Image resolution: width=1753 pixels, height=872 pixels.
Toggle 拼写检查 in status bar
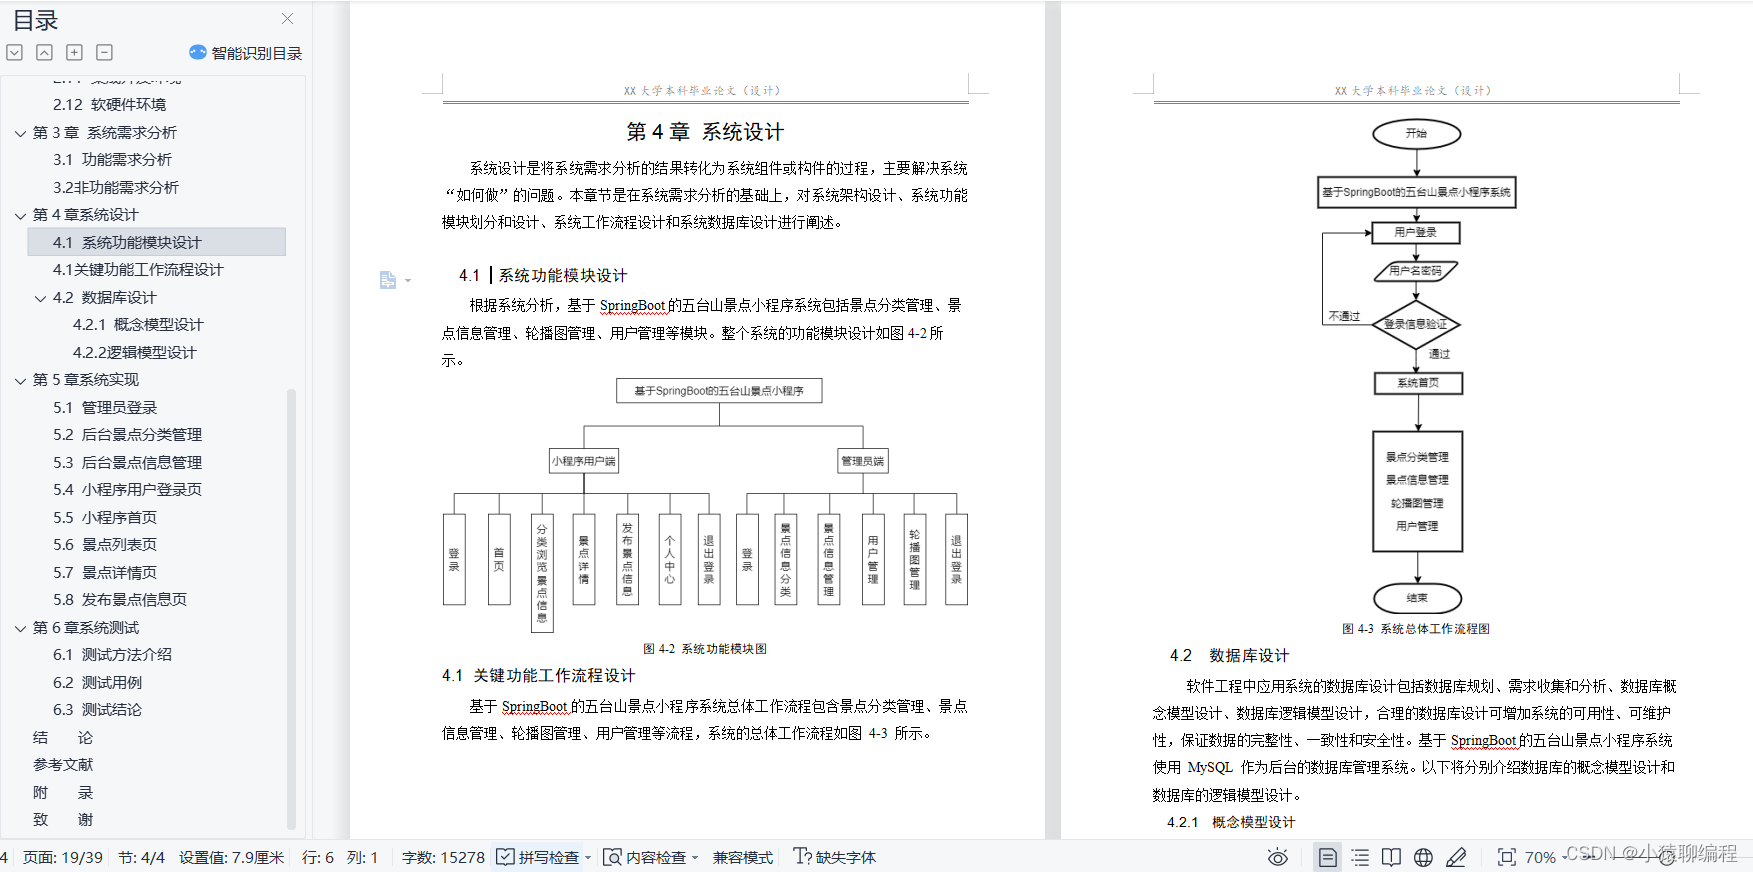[538, 858]
